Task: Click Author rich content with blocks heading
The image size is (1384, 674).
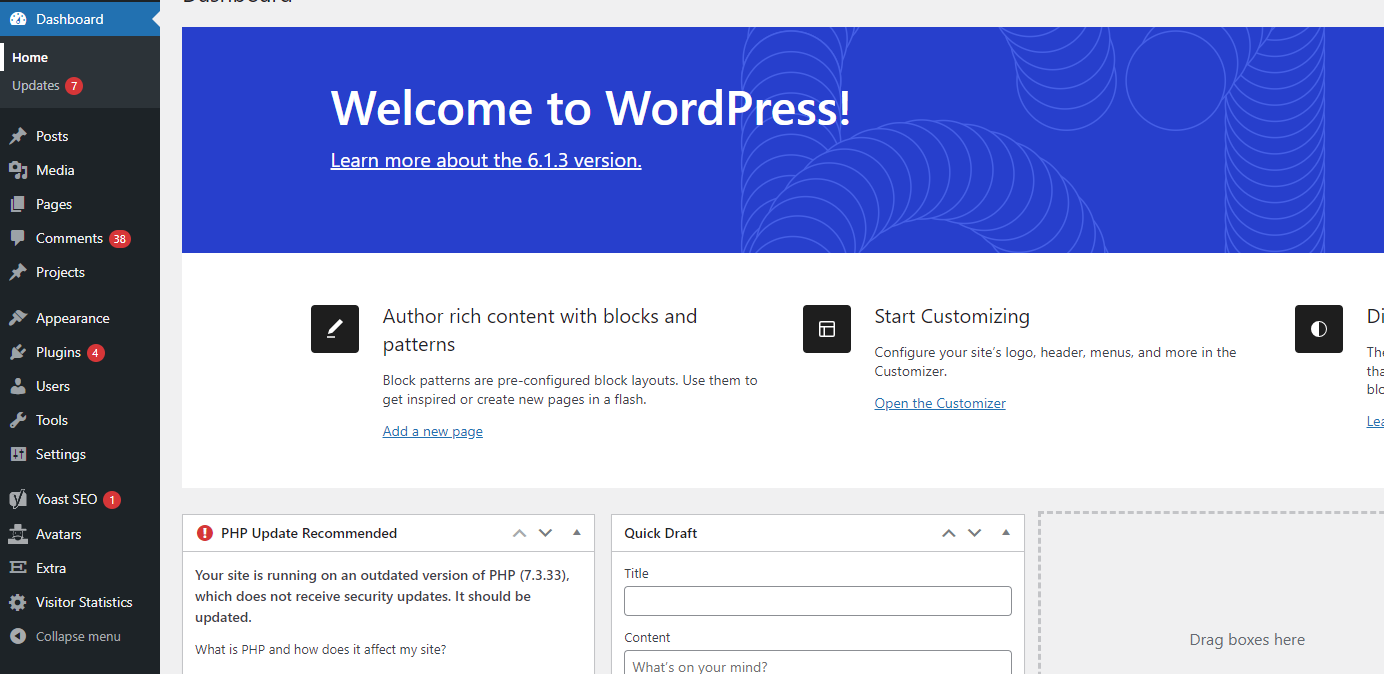Action: (540, 330)
